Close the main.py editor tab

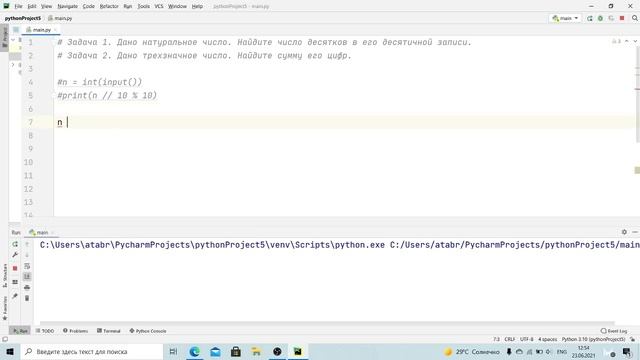(x=56, y=30)
